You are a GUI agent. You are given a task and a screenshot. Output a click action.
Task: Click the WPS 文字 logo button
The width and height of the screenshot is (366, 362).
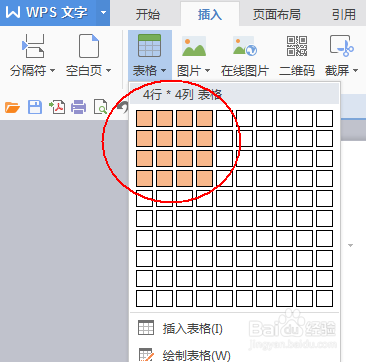tap(48, 13)
